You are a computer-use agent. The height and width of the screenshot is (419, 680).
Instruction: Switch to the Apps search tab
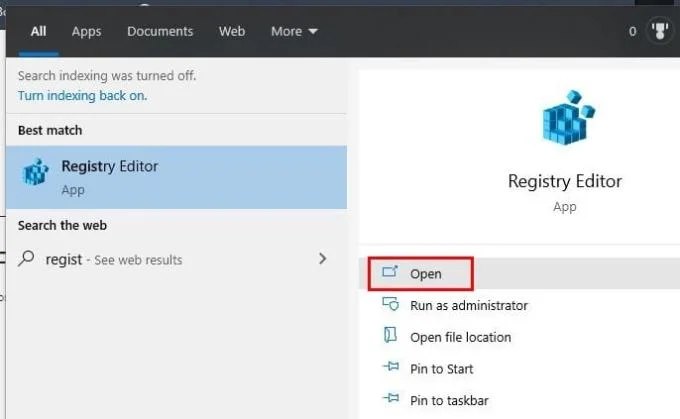(x=86, y=31)
